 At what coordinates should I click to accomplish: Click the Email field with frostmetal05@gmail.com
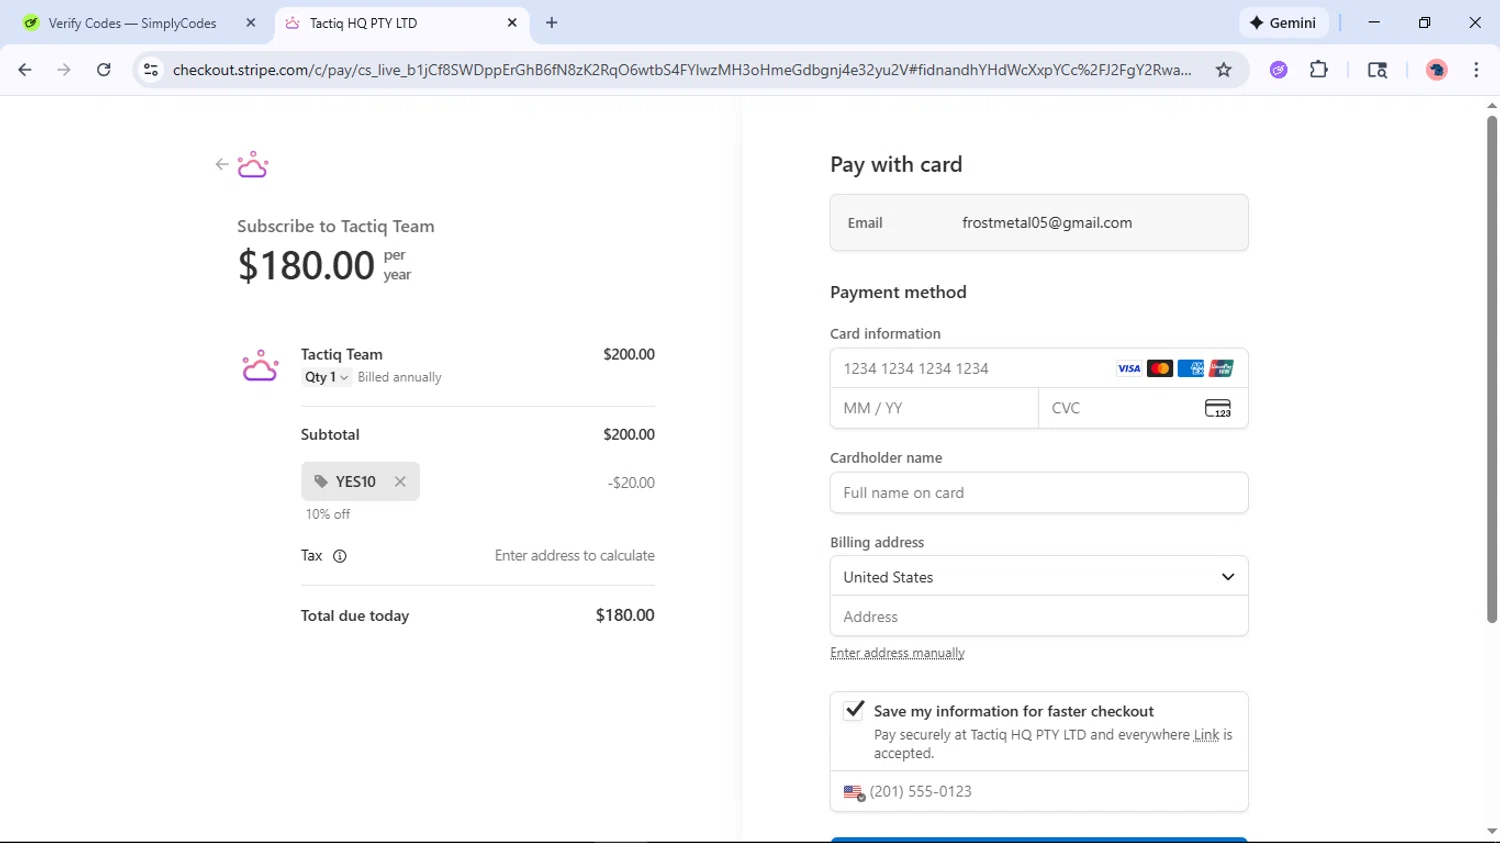[x=1039, y=223]
